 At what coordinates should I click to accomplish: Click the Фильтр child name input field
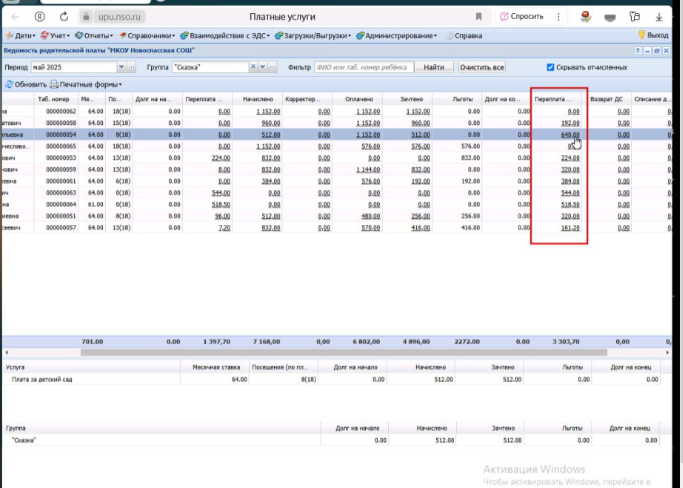click(363, 67)
